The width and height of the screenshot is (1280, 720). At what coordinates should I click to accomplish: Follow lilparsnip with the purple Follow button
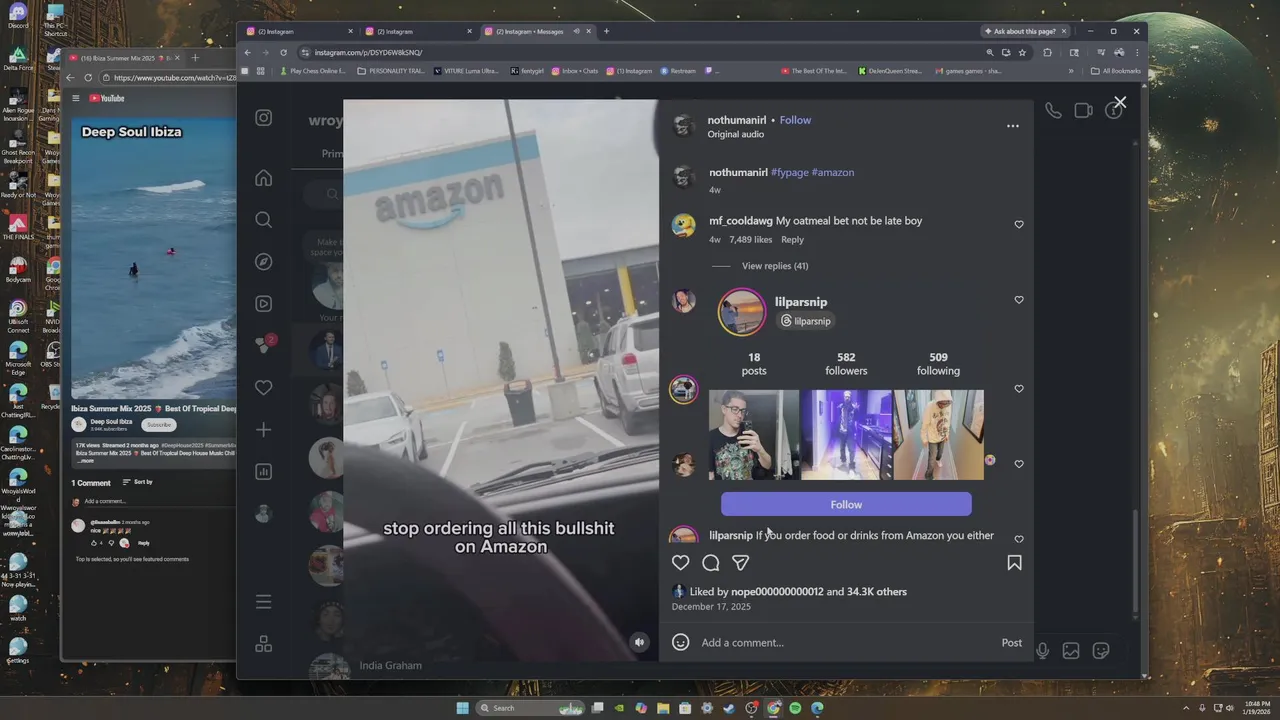click(x=846, y=504)
